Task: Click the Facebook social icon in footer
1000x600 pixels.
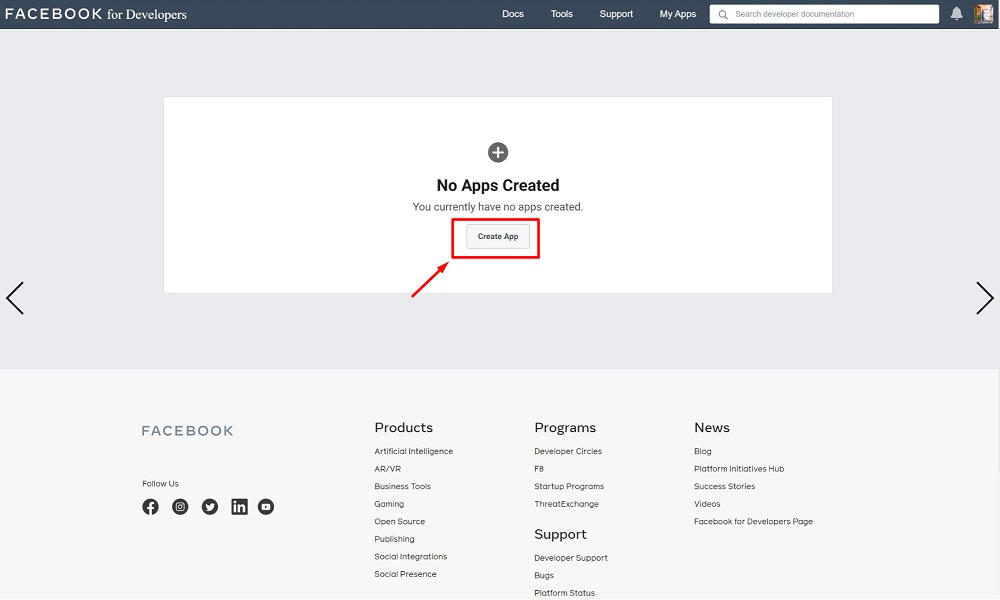Action: coord(150,507)
